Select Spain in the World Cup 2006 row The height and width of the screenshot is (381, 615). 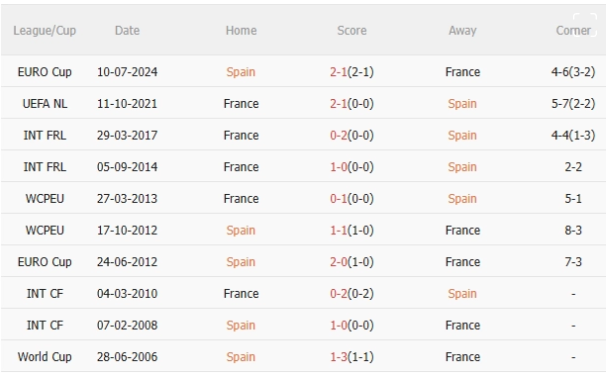tap(241, 357)
